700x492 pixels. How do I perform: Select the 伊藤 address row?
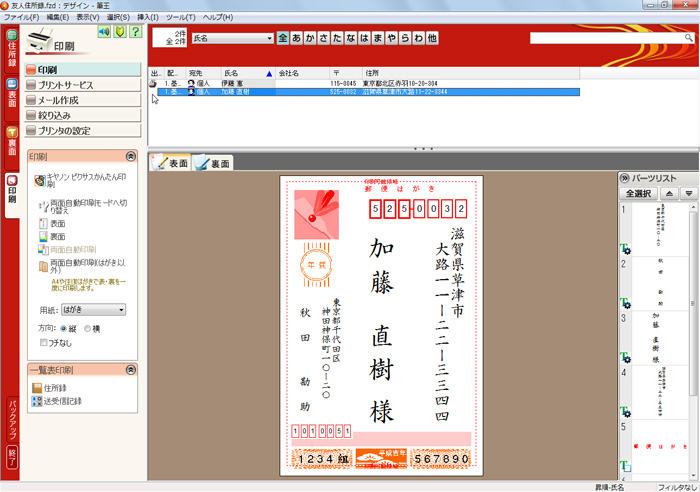pos(235,83)
